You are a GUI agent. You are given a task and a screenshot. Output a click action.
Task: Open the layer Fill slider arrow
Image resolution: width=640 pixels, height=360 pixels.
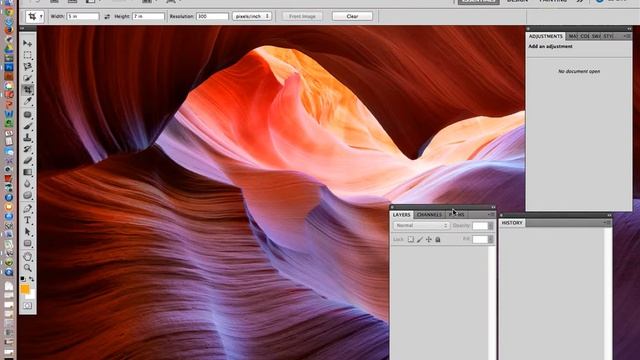click(x=491, y=239)
